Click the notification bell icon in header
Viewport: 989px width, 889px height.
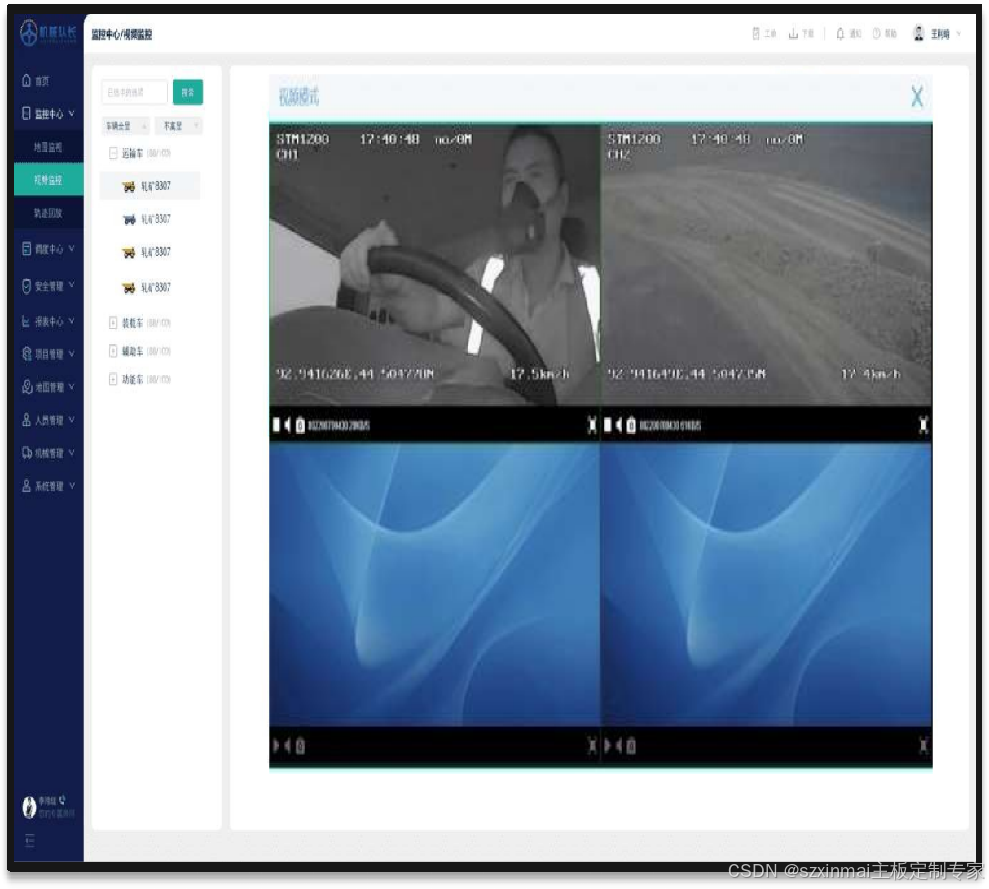(840, 34)
